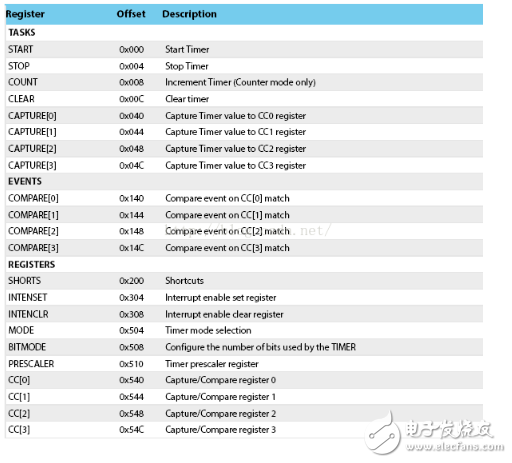Select the Register column header
The height and width of the screenshot is (463, 512).
[x=25, y=14]
